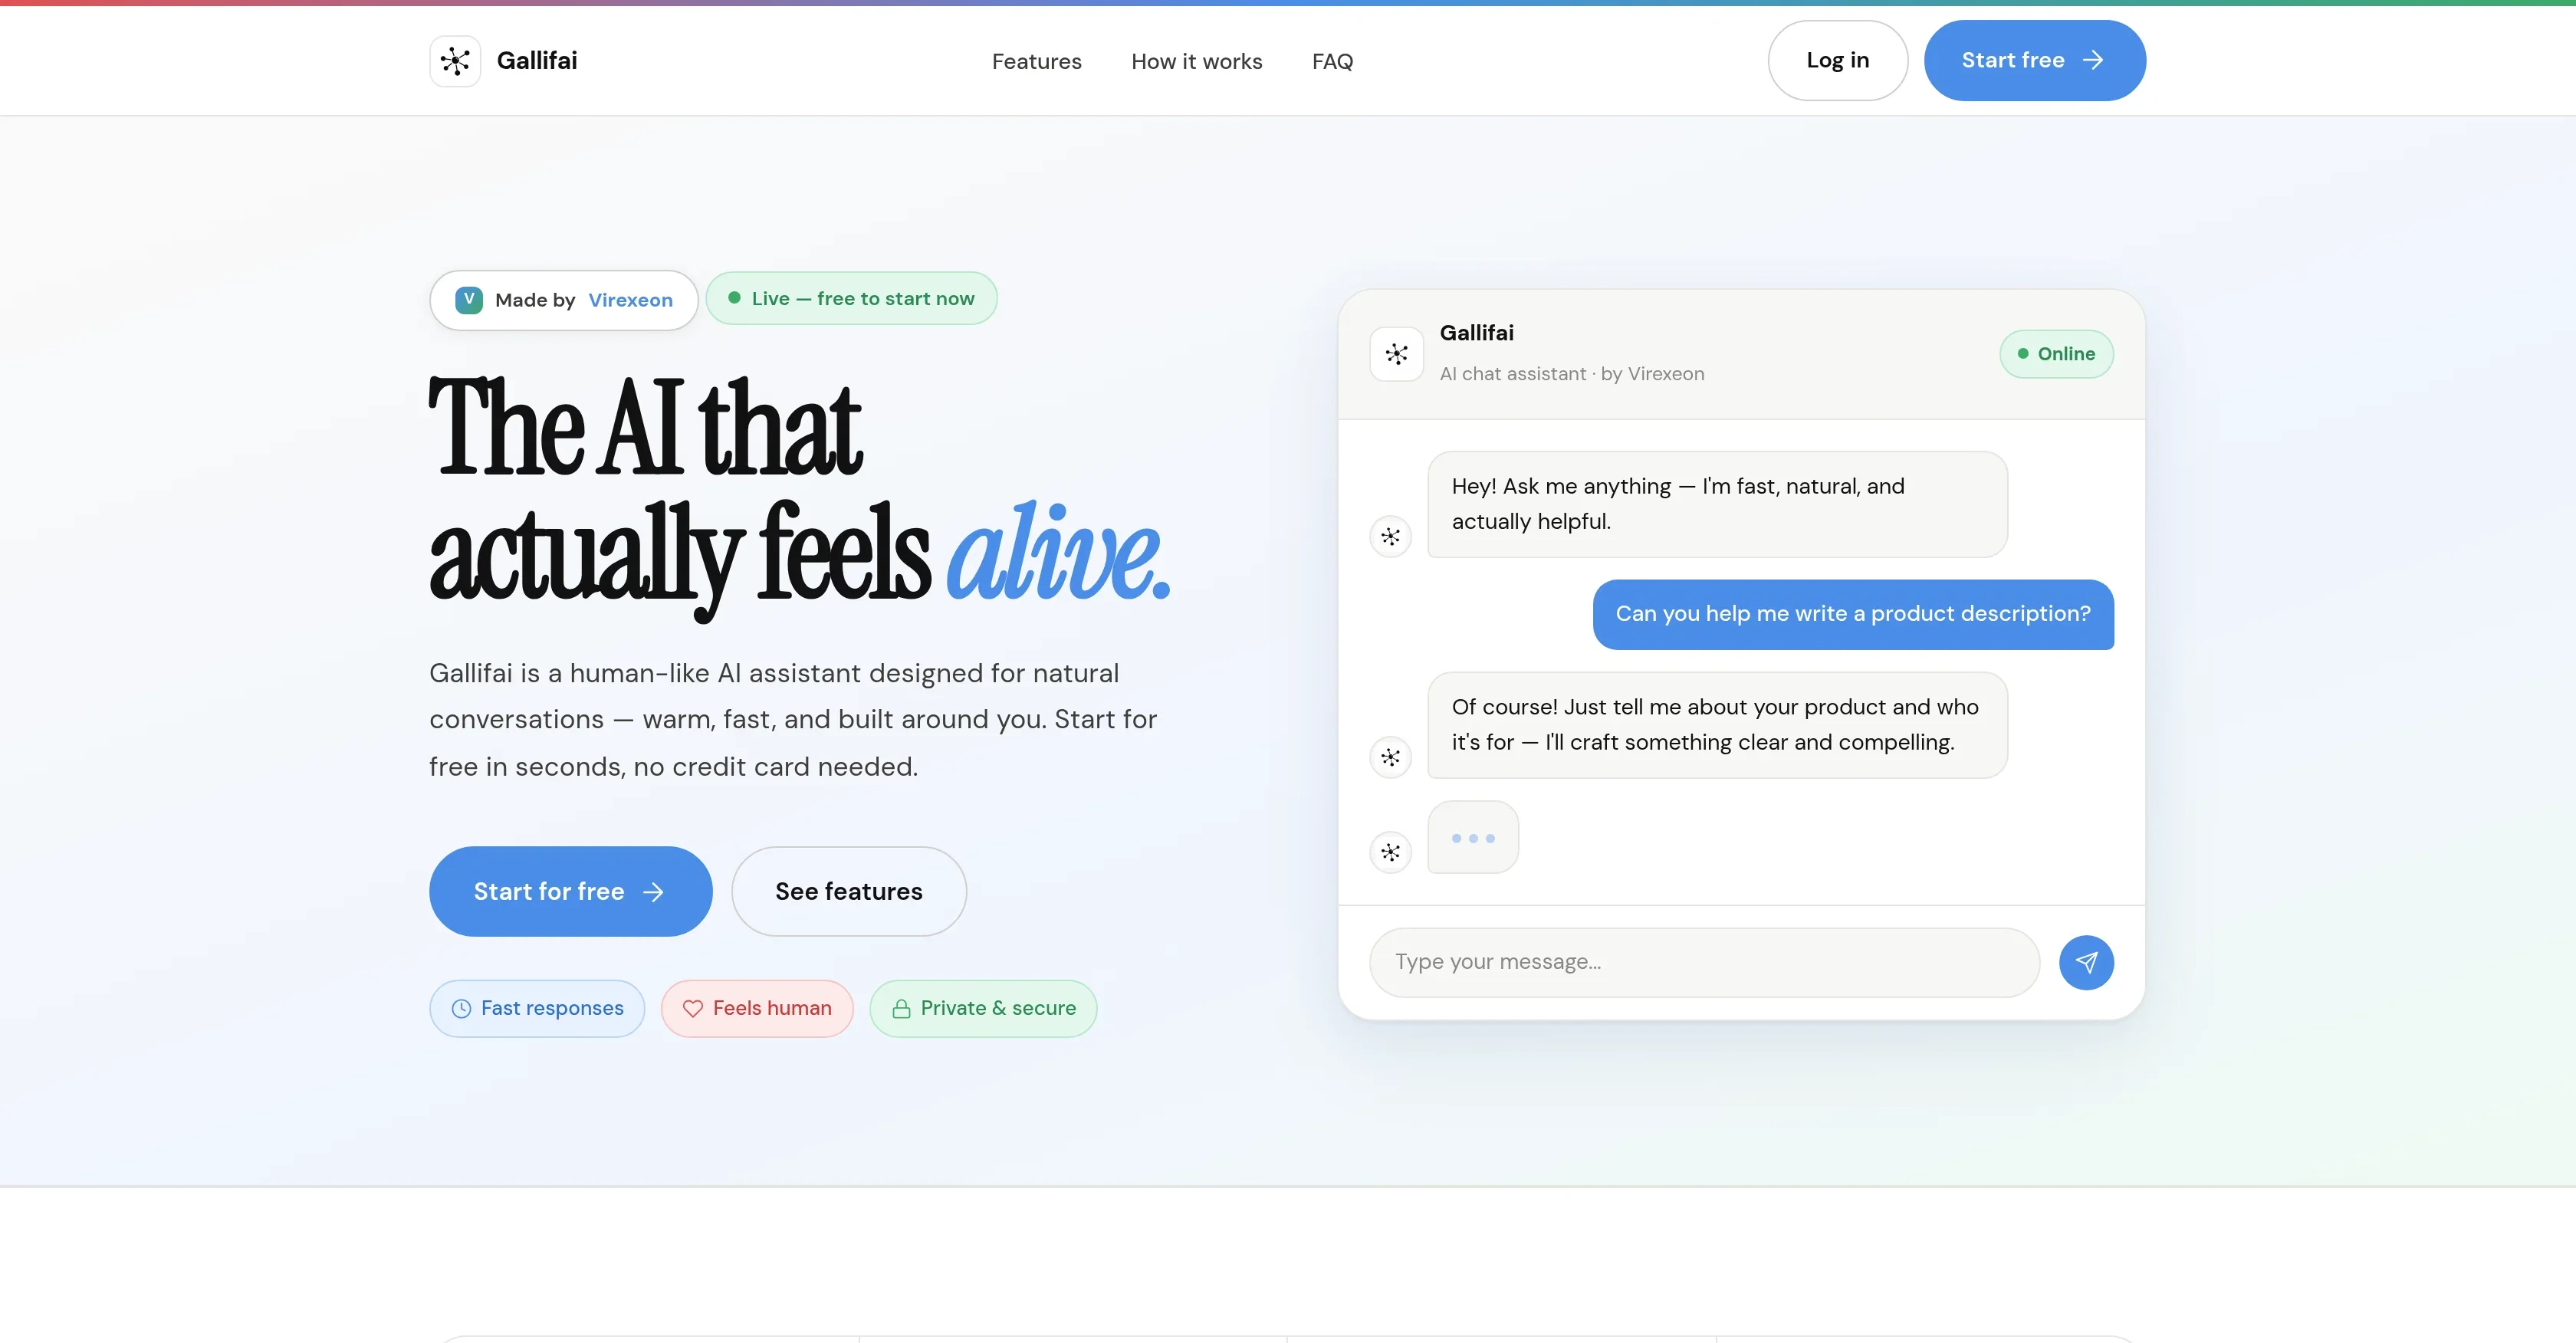Click the See features button
This screenshot has width=2576, height=1343.
[x=849, y=891]
